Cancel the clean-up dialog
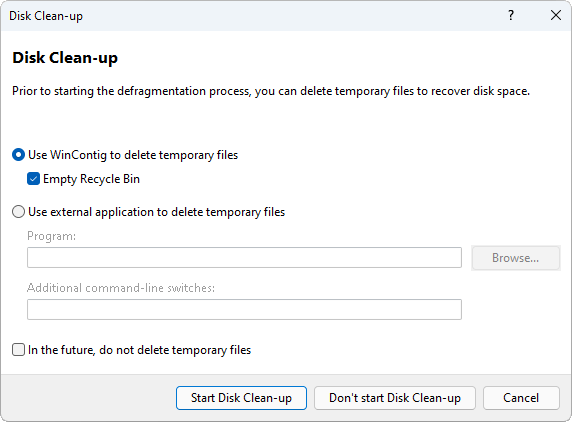The height and width of the screenshot is (422, 572). (521, 398)
